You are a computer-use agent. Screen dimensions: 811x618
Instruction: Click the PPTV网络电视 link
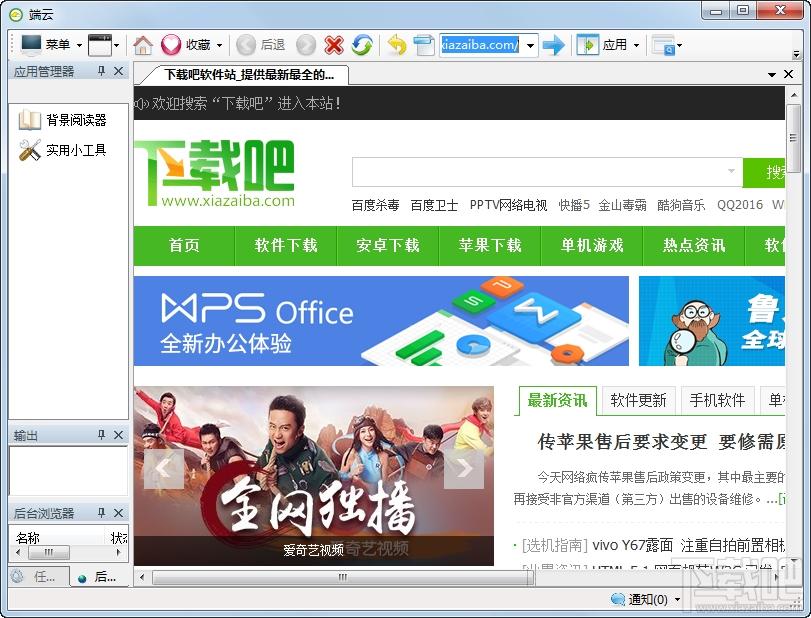508,205
